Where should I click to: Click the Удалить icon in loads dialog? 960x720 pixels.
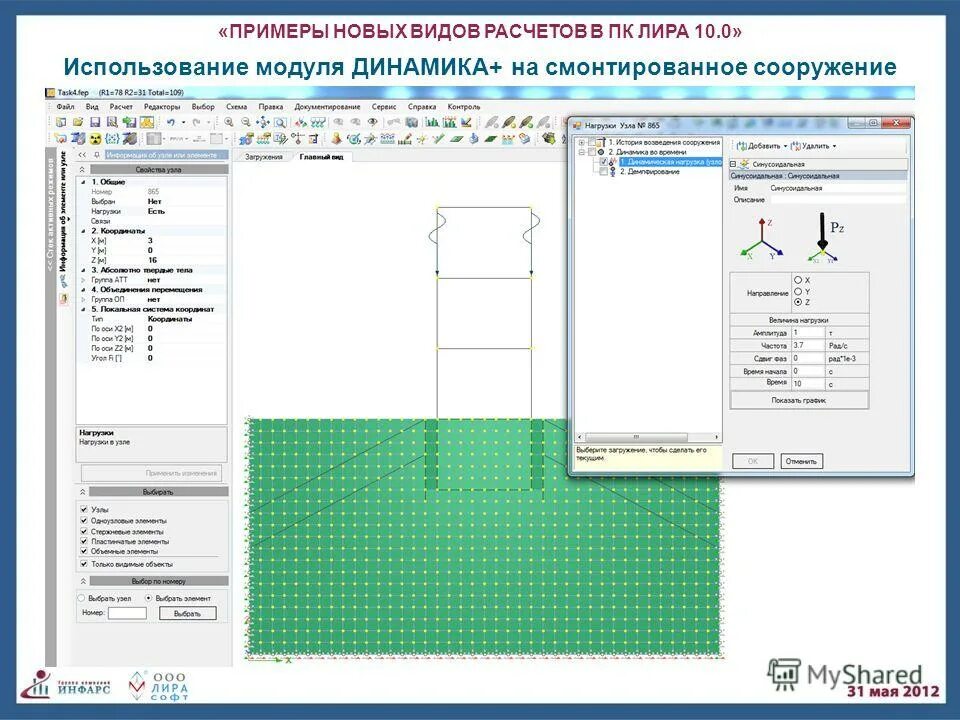point(795,146)
